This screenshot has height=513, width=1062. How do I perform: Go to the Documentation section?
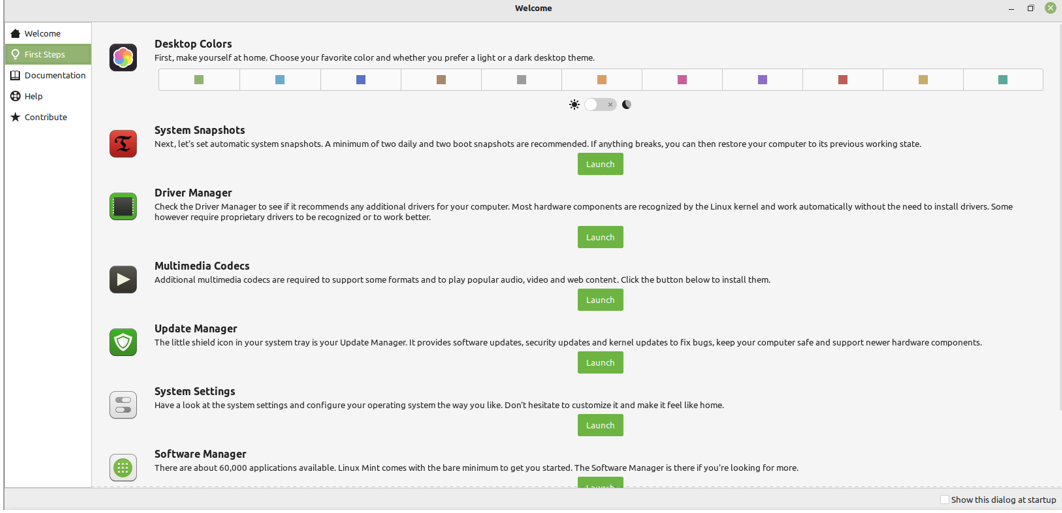point(47,75)
